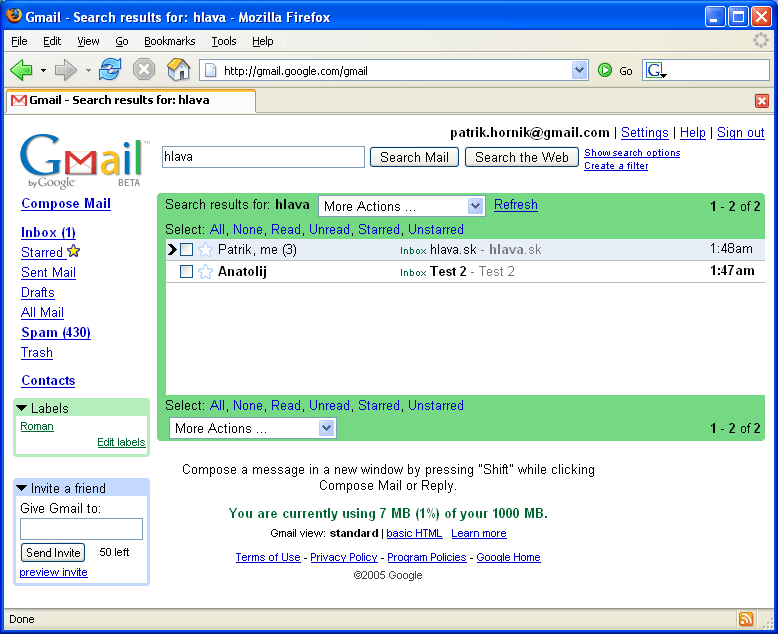The height and width of the screenshot is (634, 778).
Task: Click the Search Mail button
Action: click(414, 157)
